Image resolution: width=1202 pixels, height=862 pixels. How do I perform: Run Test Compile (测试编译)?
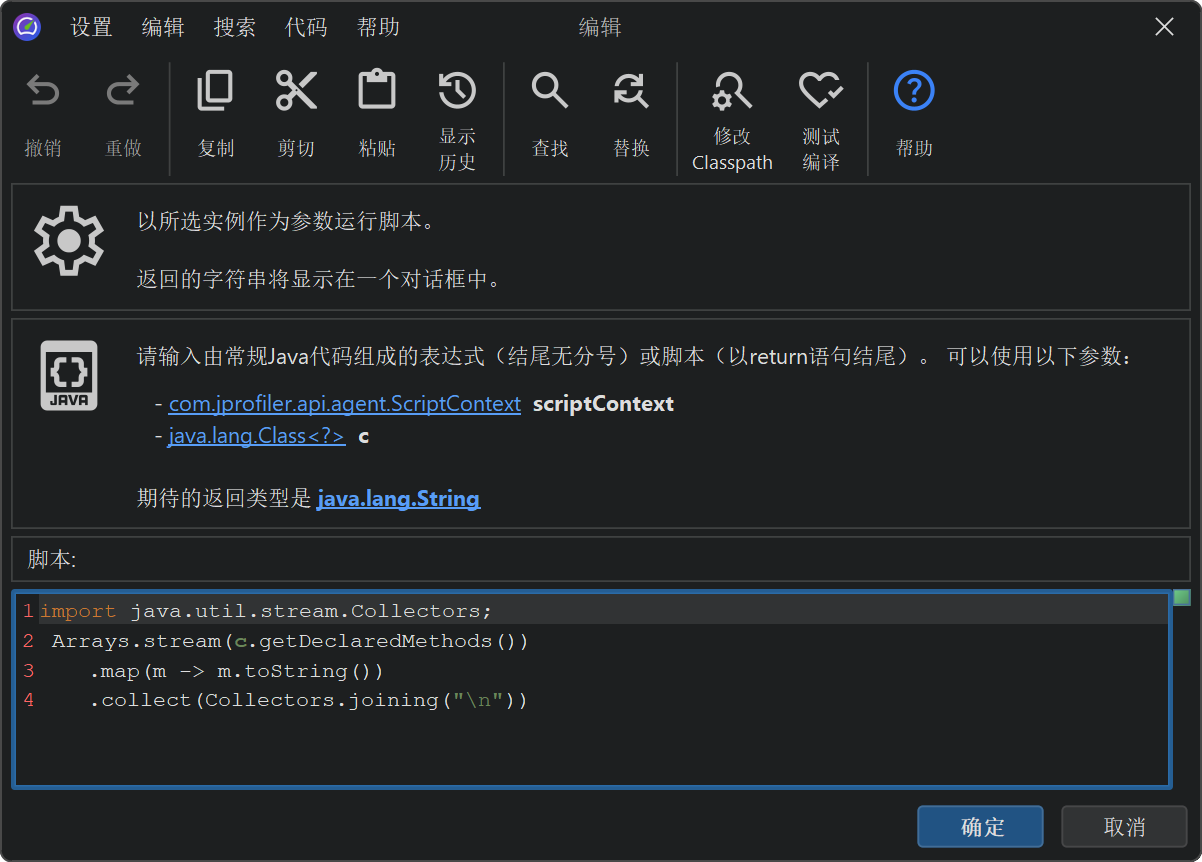pos(821,93)
